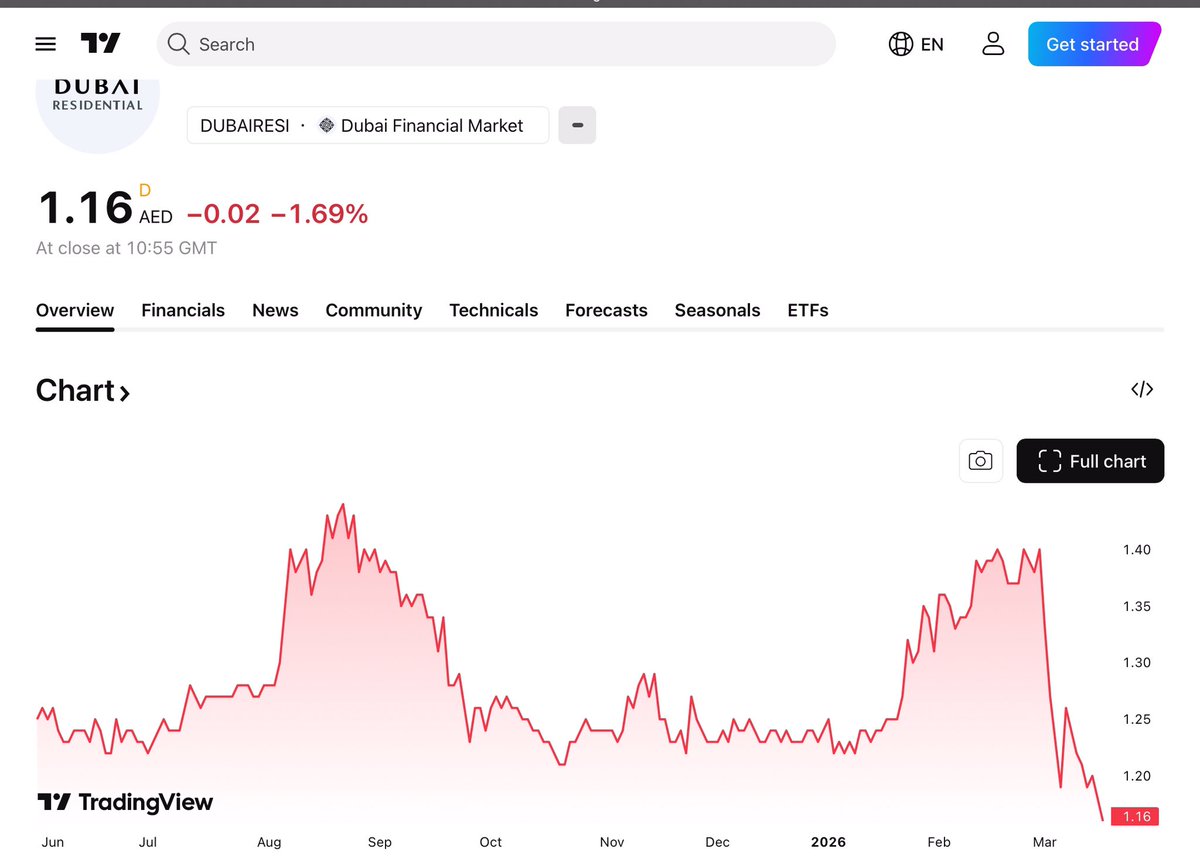
Task: Click the 1.25 price axis label
Action: (1137, 719)
